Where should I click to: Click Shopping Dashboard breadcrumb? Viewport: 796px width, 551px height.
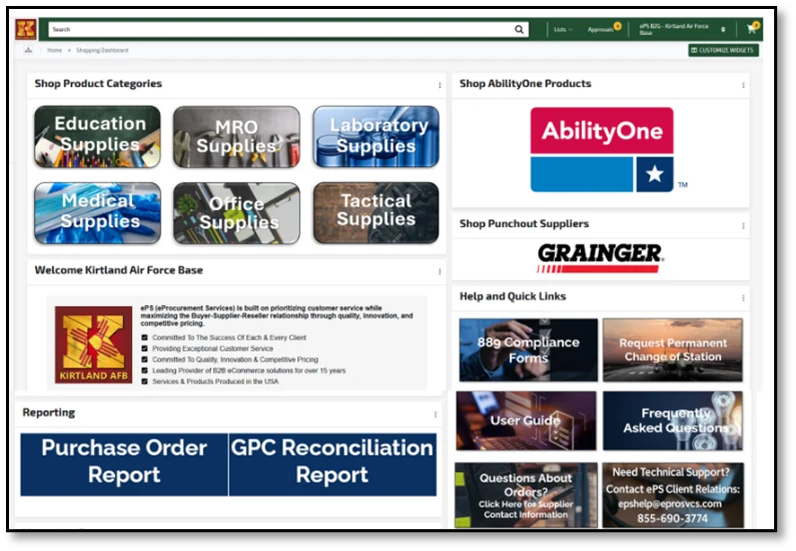click(x=102, y=50)
